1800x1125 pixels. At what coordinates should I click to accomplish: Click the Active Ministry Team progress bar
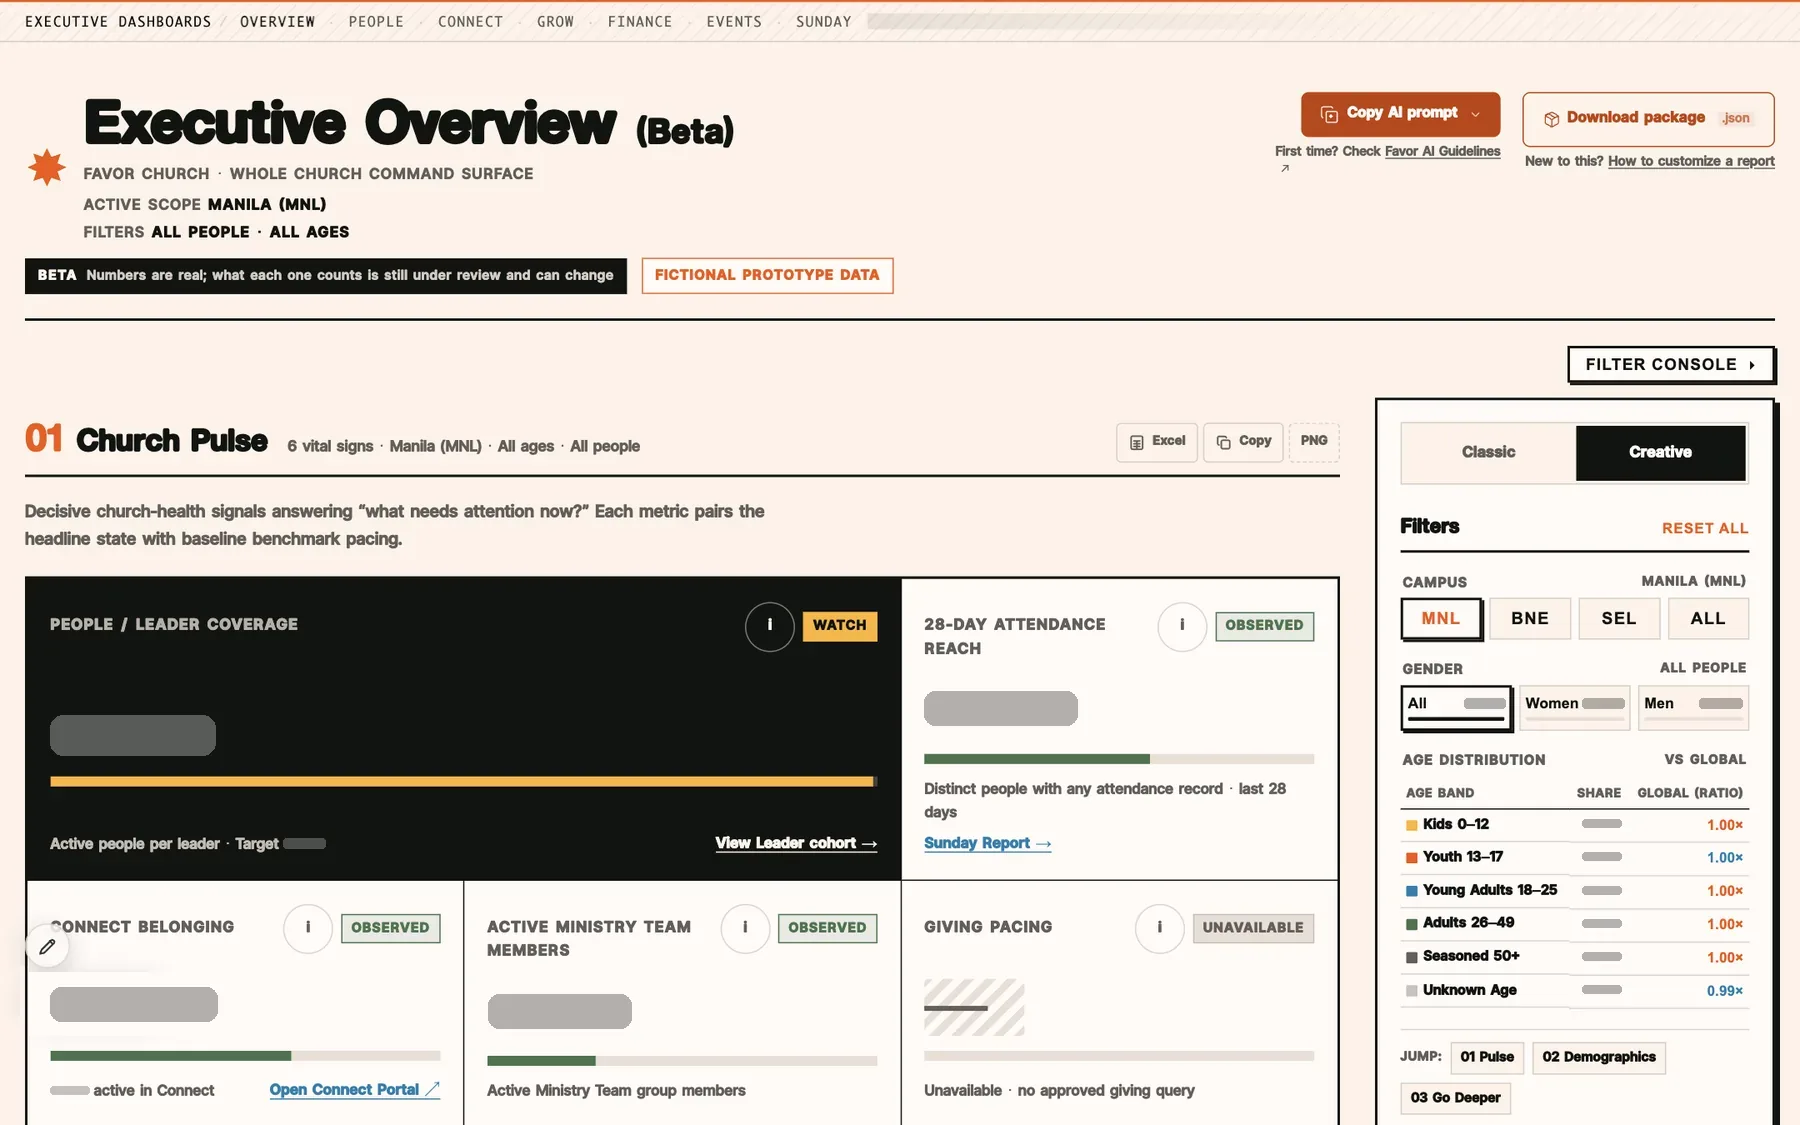coord(682,1062)
